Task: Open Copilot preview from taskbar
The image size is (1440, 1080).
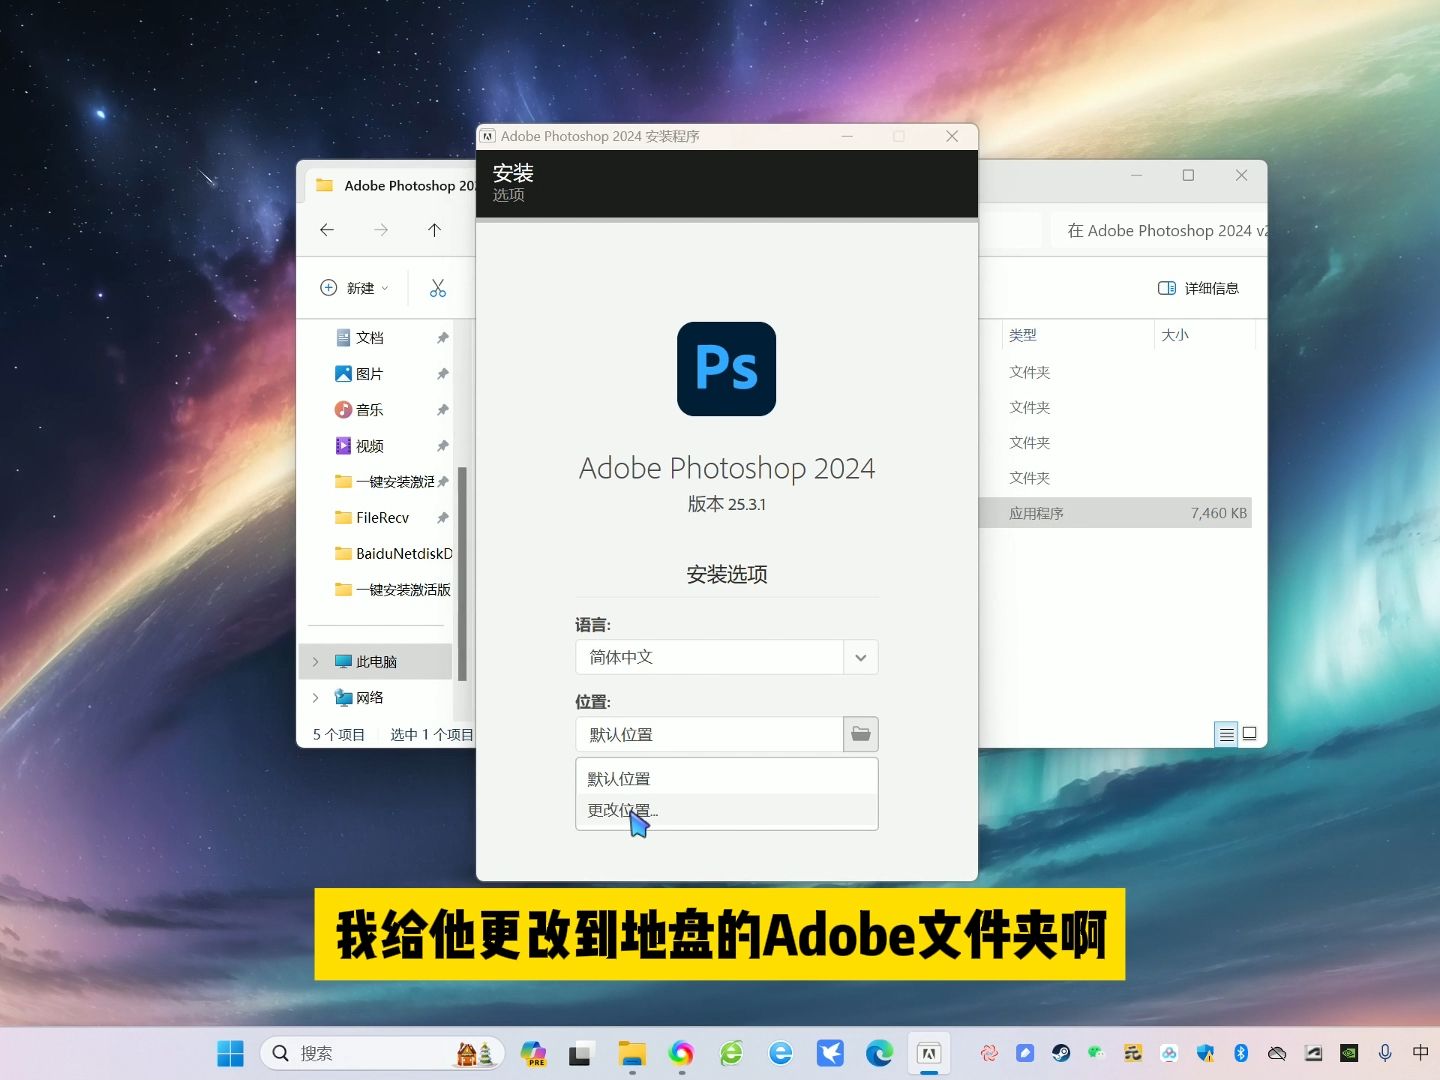Action: [534, 1053]
